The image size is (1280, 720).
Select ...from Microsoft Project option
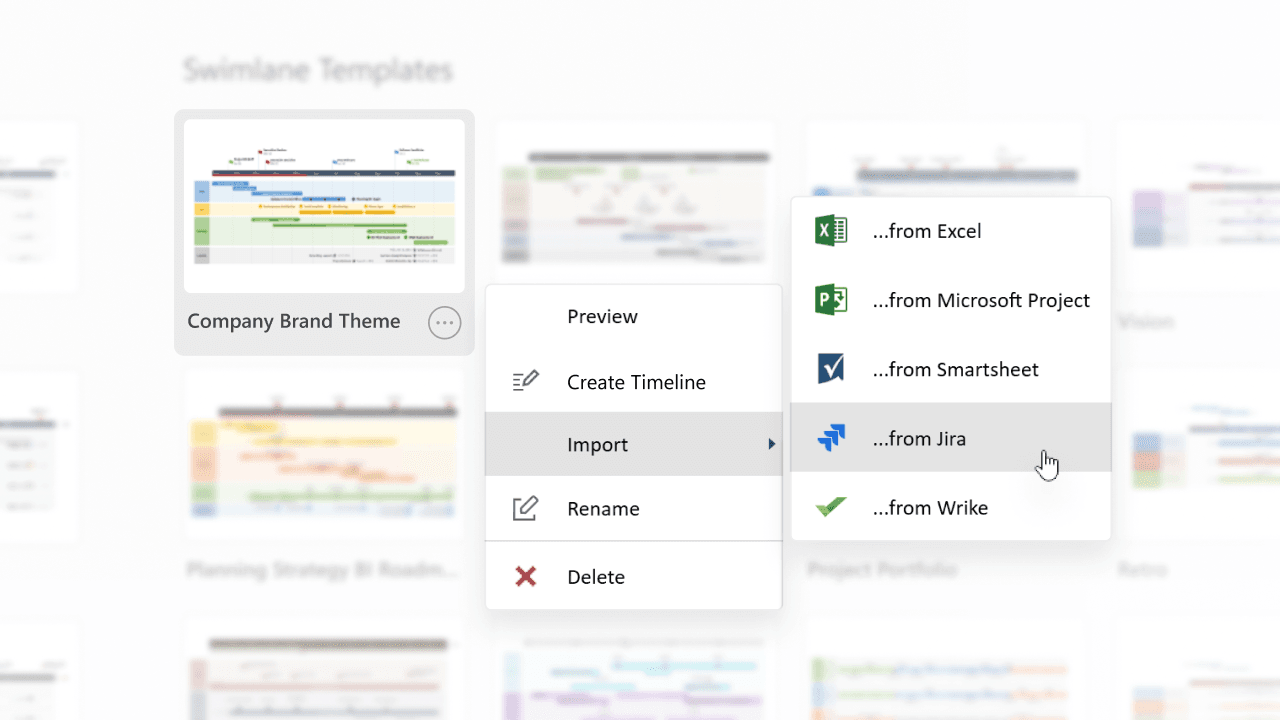pyautogui.click(x=951, y=300)
